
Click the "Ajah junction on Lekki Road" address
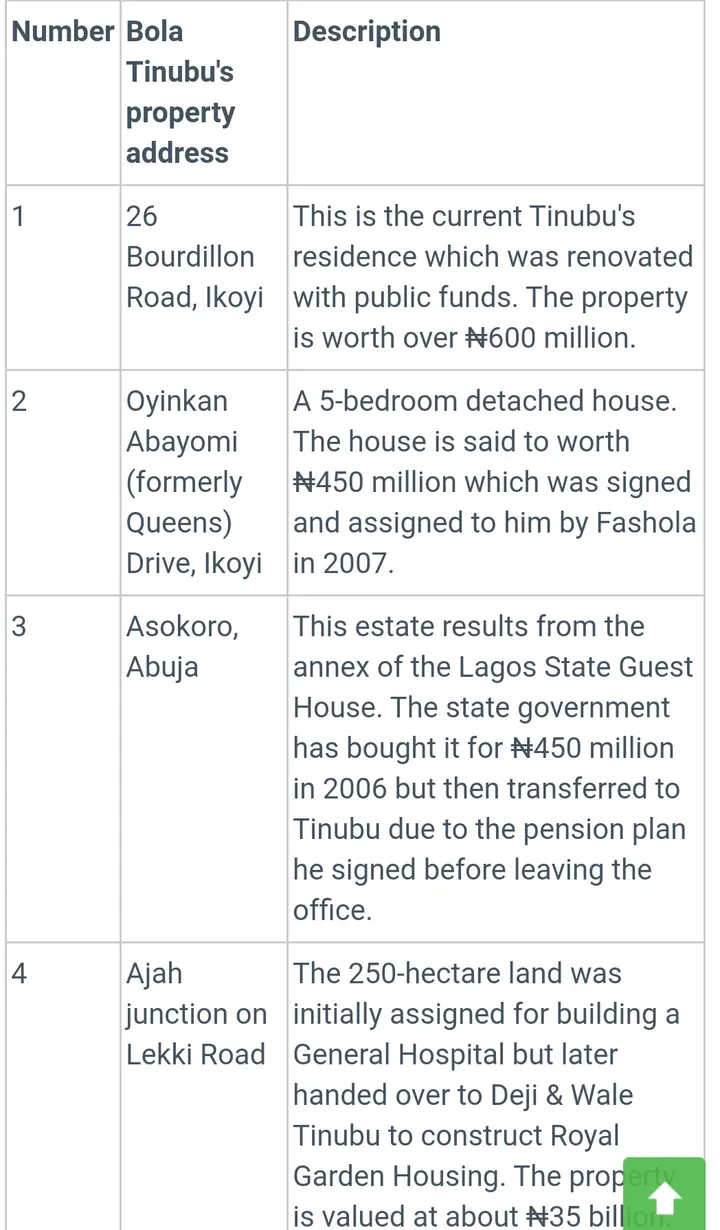click(x=196, y=1014)
